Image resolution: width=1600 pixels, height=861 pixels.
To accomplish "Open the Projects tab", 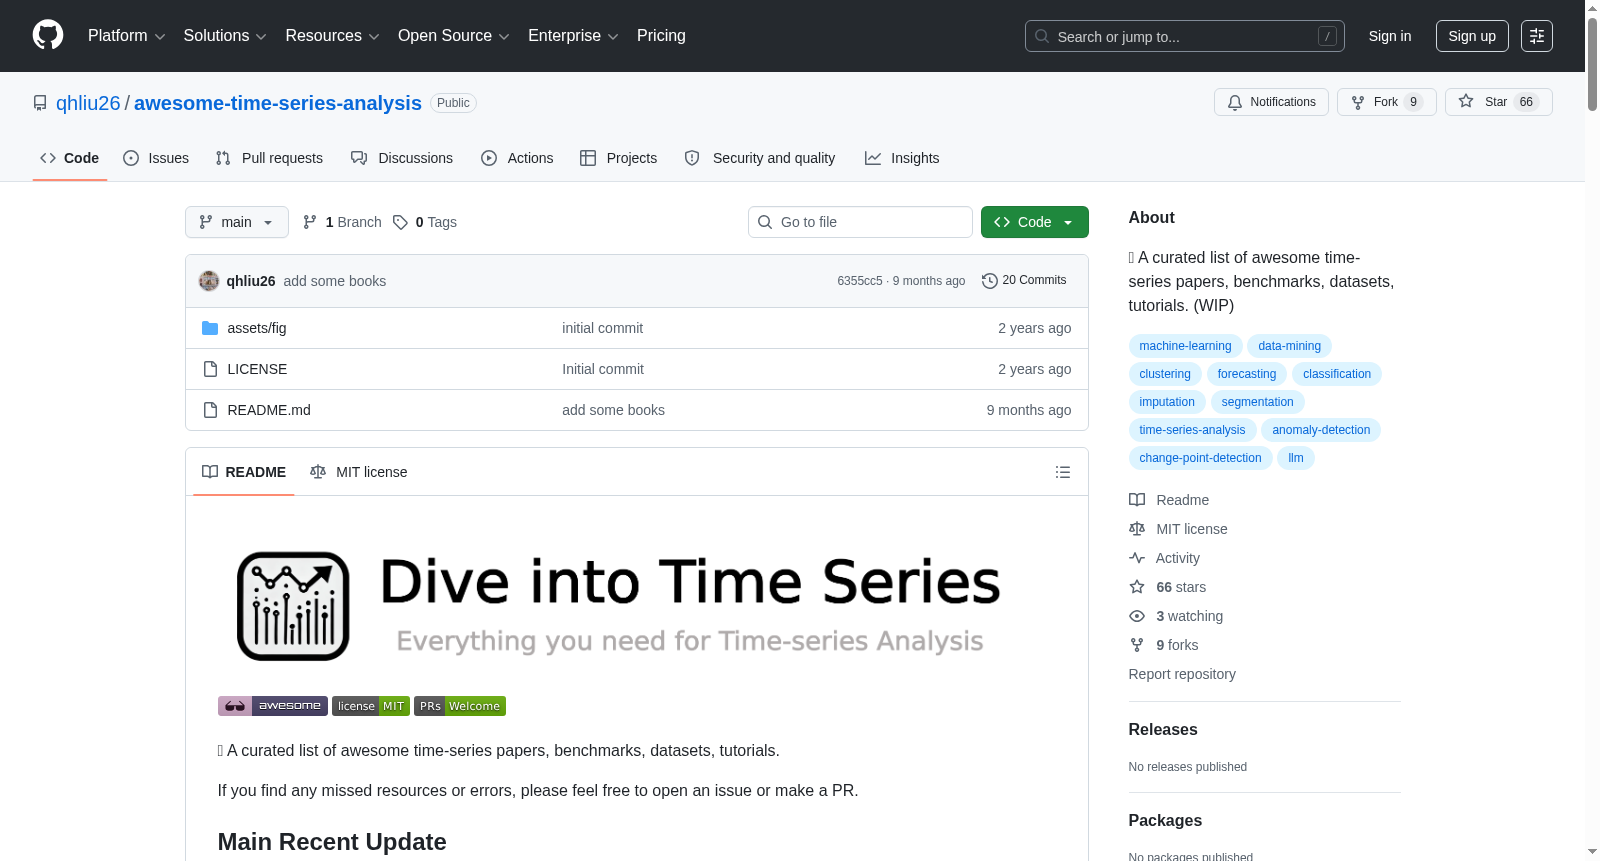I will coord(619,158).
